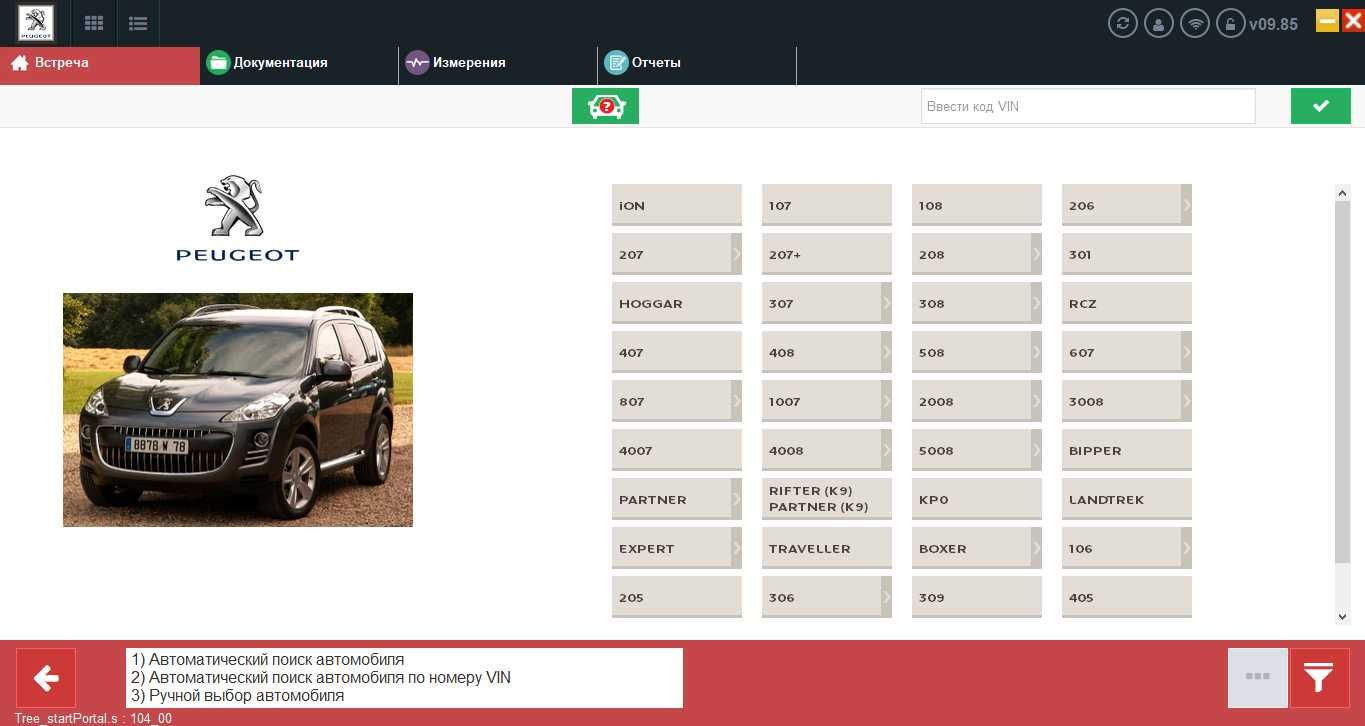1365x726 pixels.
Task: Expand the 2008 model variants
Action: 1036,401
